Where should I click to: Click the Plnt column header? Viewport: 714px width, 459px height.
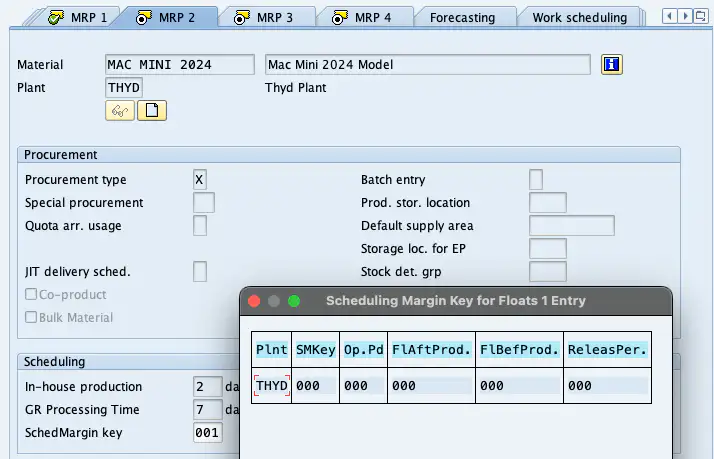coord(271,350)
